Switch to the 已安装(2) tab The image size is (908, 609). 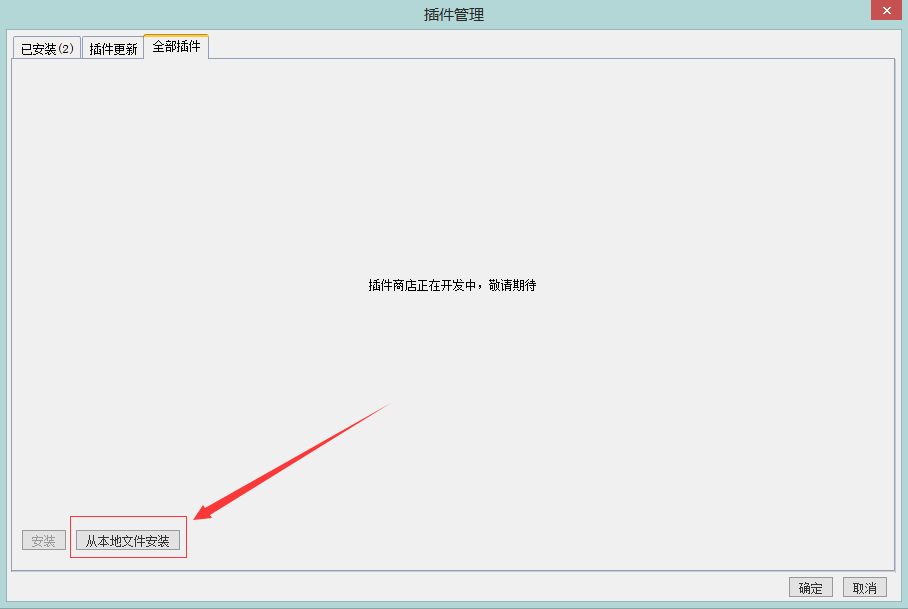47,48
